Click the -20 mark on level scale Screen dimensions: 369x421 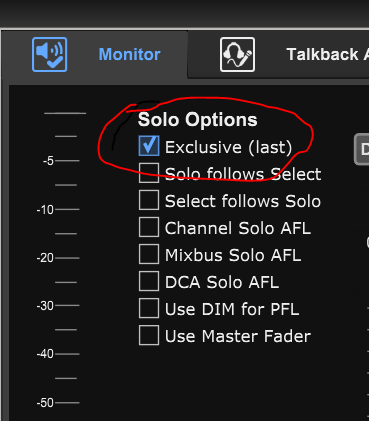click(x=45, y=258)
